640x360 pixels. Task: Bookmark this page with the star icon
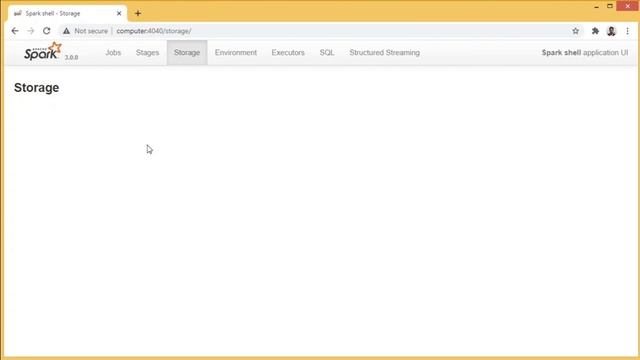[x=576, y=31]
